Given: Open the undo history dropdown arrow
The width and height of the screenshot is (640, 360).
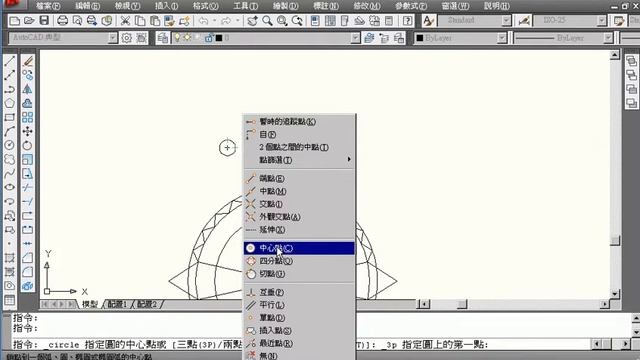Looking at the screenshot, I should (x=214, y=20).
